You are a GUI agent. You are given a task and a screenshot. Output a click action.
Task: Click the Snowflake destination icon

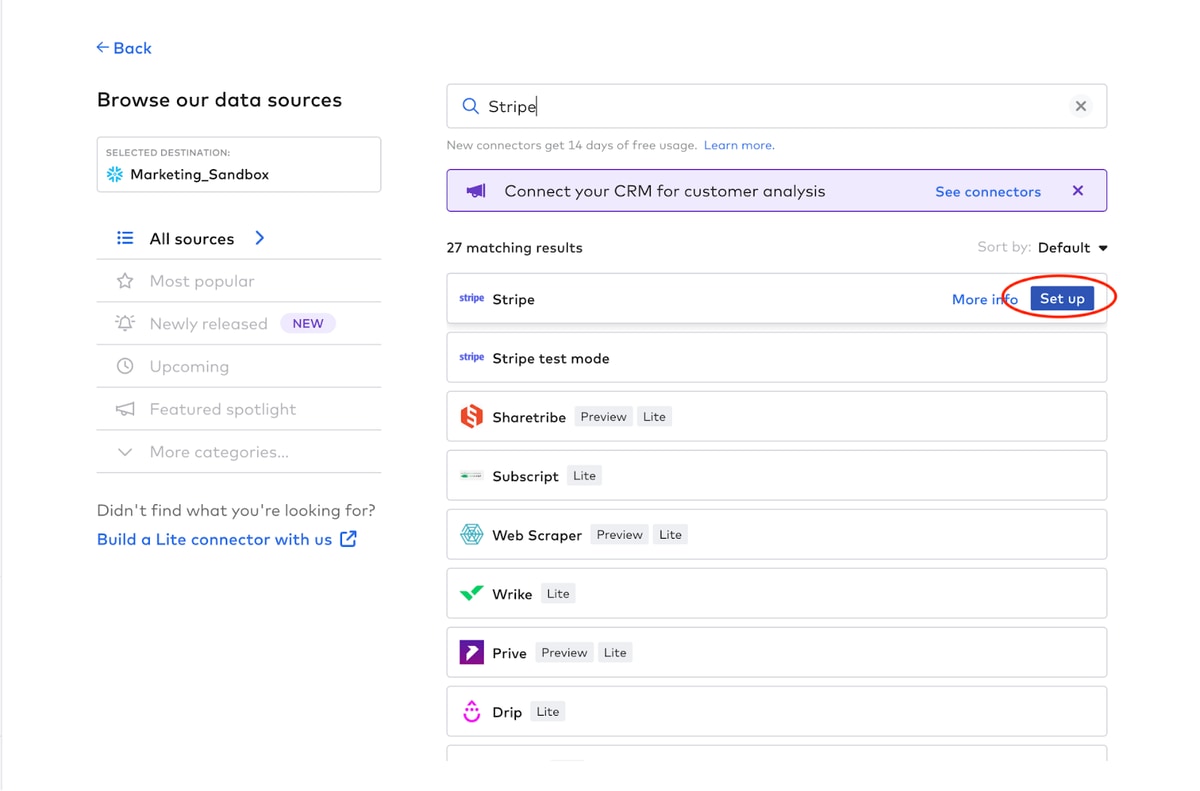click(115, 174)
